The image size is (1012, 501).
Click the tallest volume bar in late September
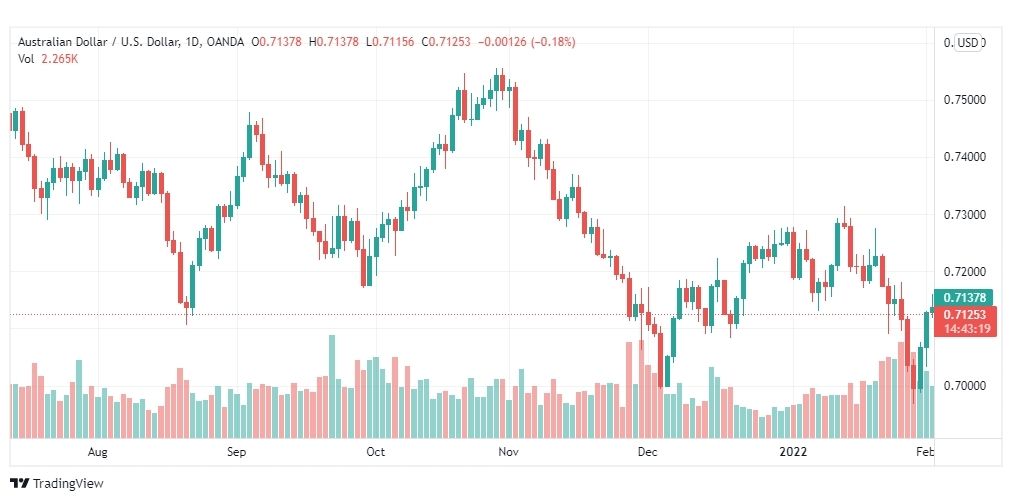pos(332,387)
